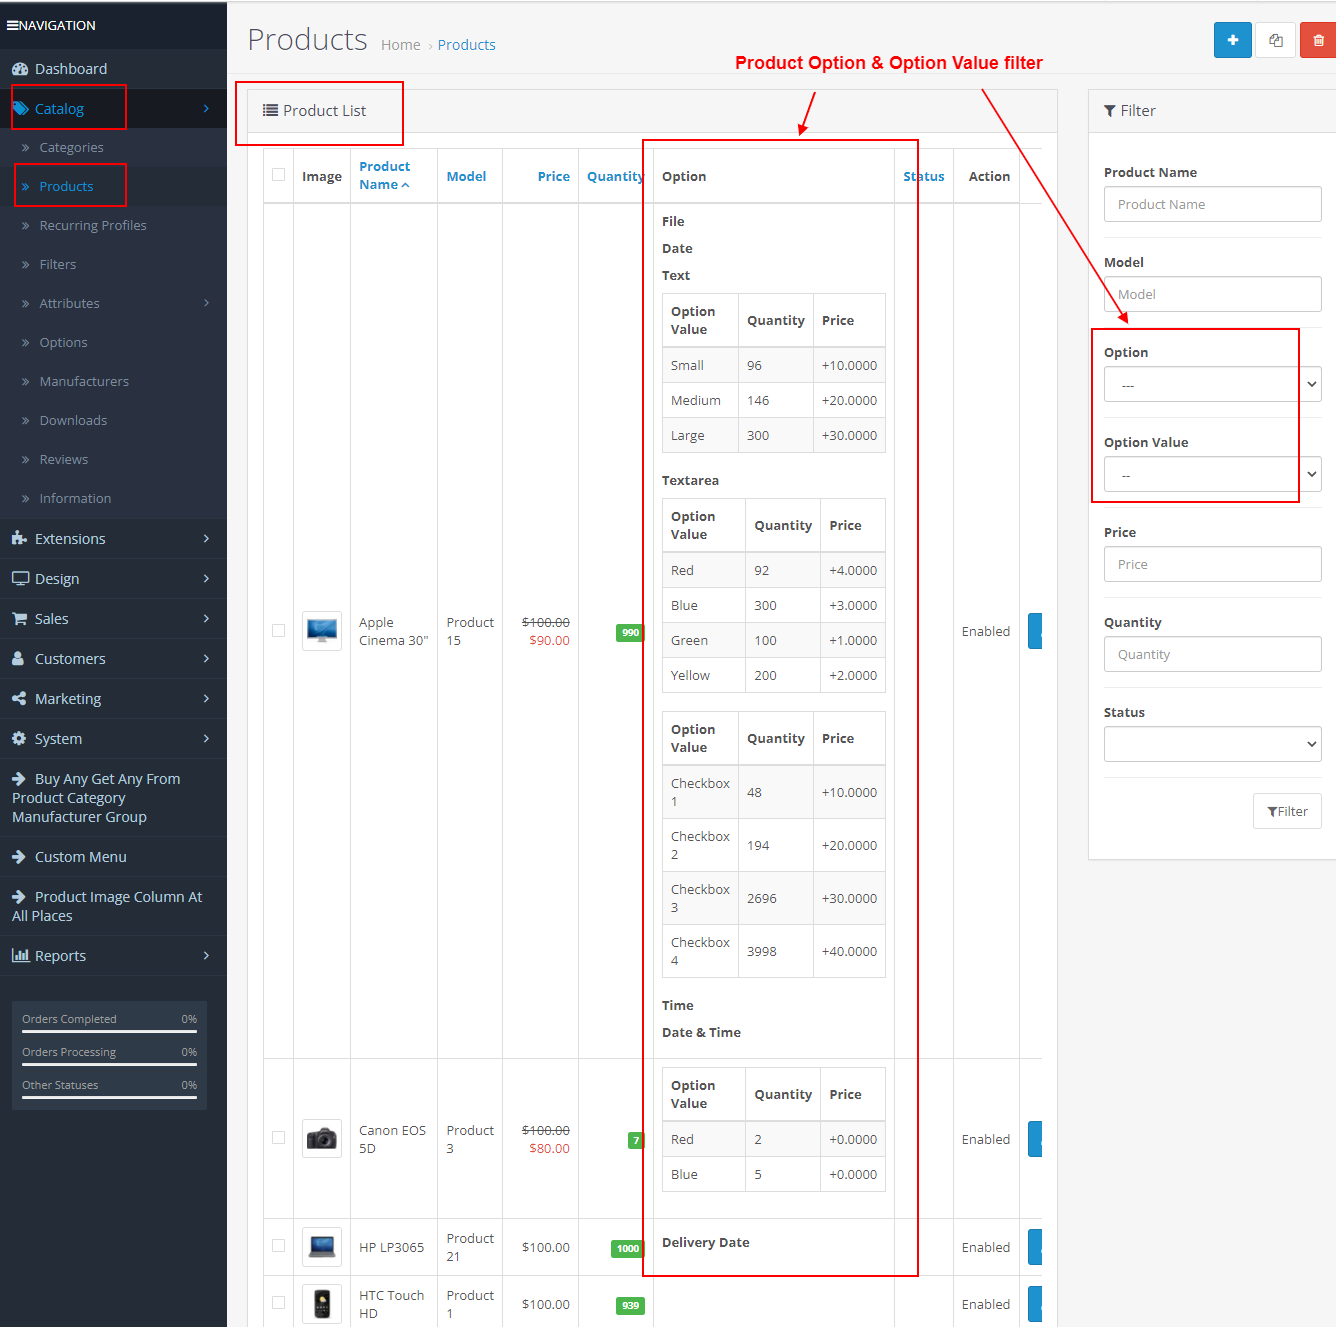
Task: Open Categories under Catalog menu
Action: 71,147
